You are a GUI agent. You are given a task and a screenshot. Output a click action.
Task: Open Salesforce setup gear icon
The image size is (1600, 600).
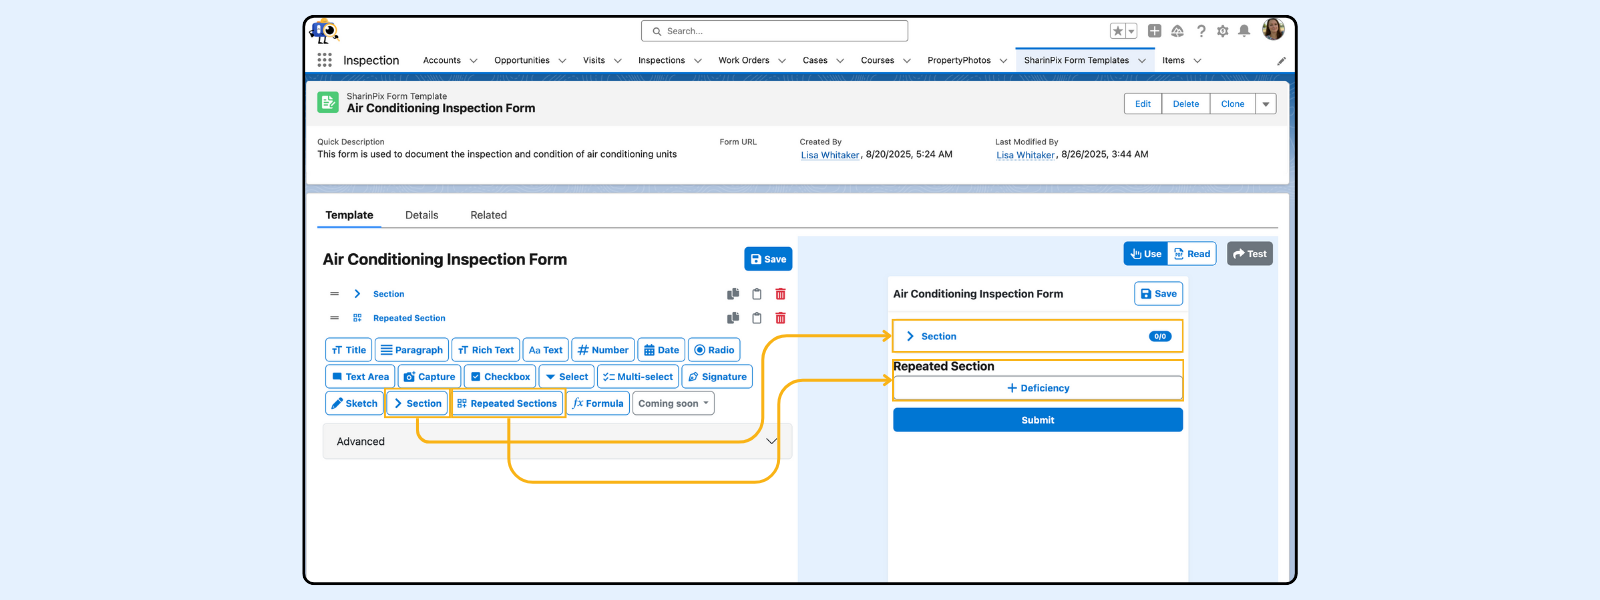[1222, 31]
